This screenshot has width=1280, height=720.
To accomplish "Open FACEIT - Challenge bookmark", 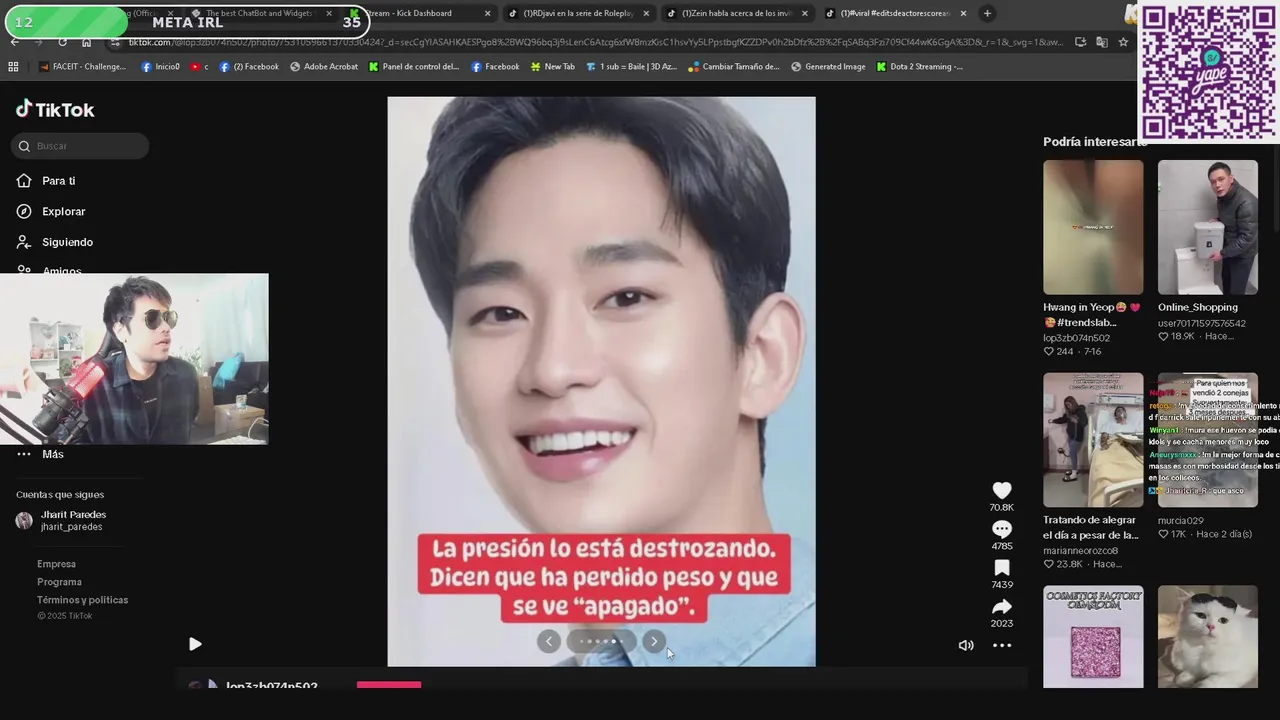I will coord(83,67).
